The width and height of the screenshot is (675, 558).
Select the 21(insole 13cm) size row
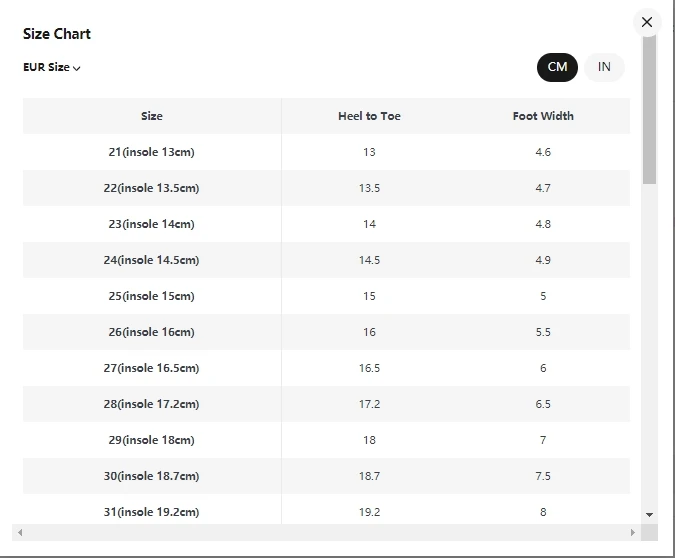tap(152, 152)
